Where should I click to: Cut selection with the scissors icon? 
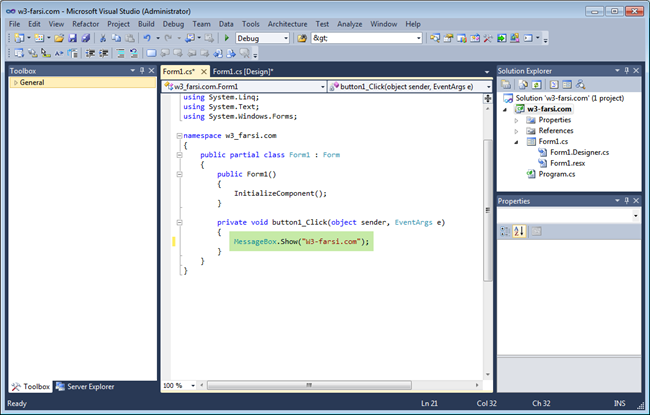point(103,38)
